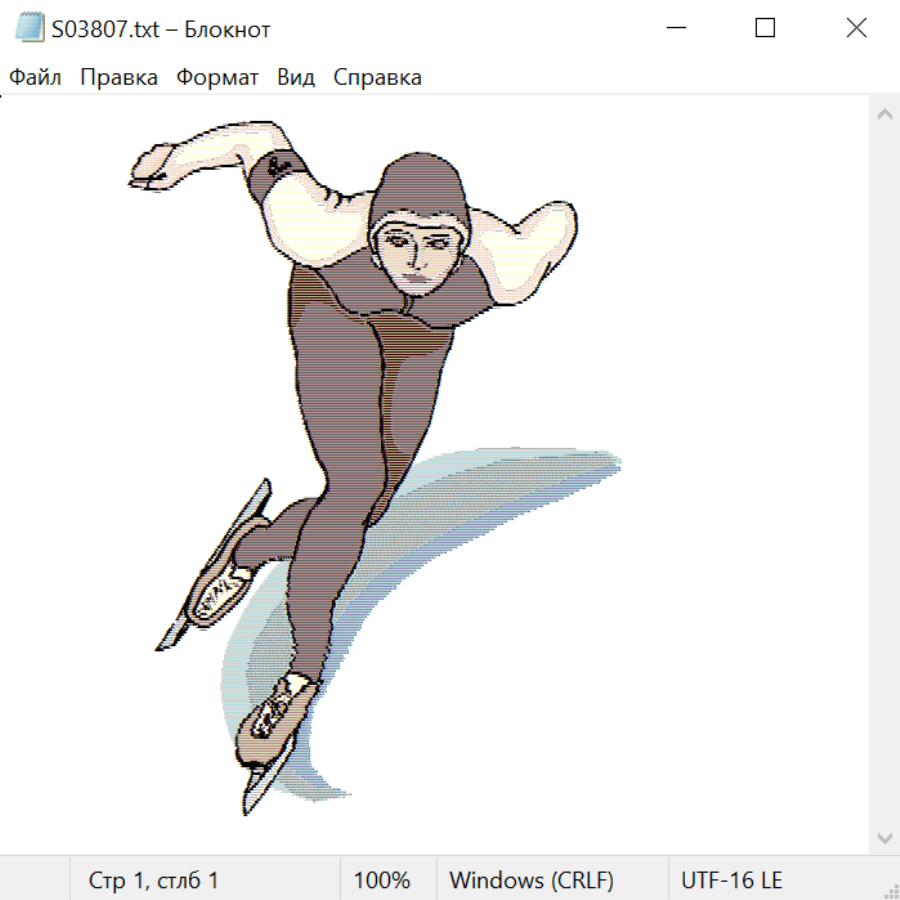This screenshot has width=900, height=900.
Task: Open the Формат menu
Action: [217, 78]
